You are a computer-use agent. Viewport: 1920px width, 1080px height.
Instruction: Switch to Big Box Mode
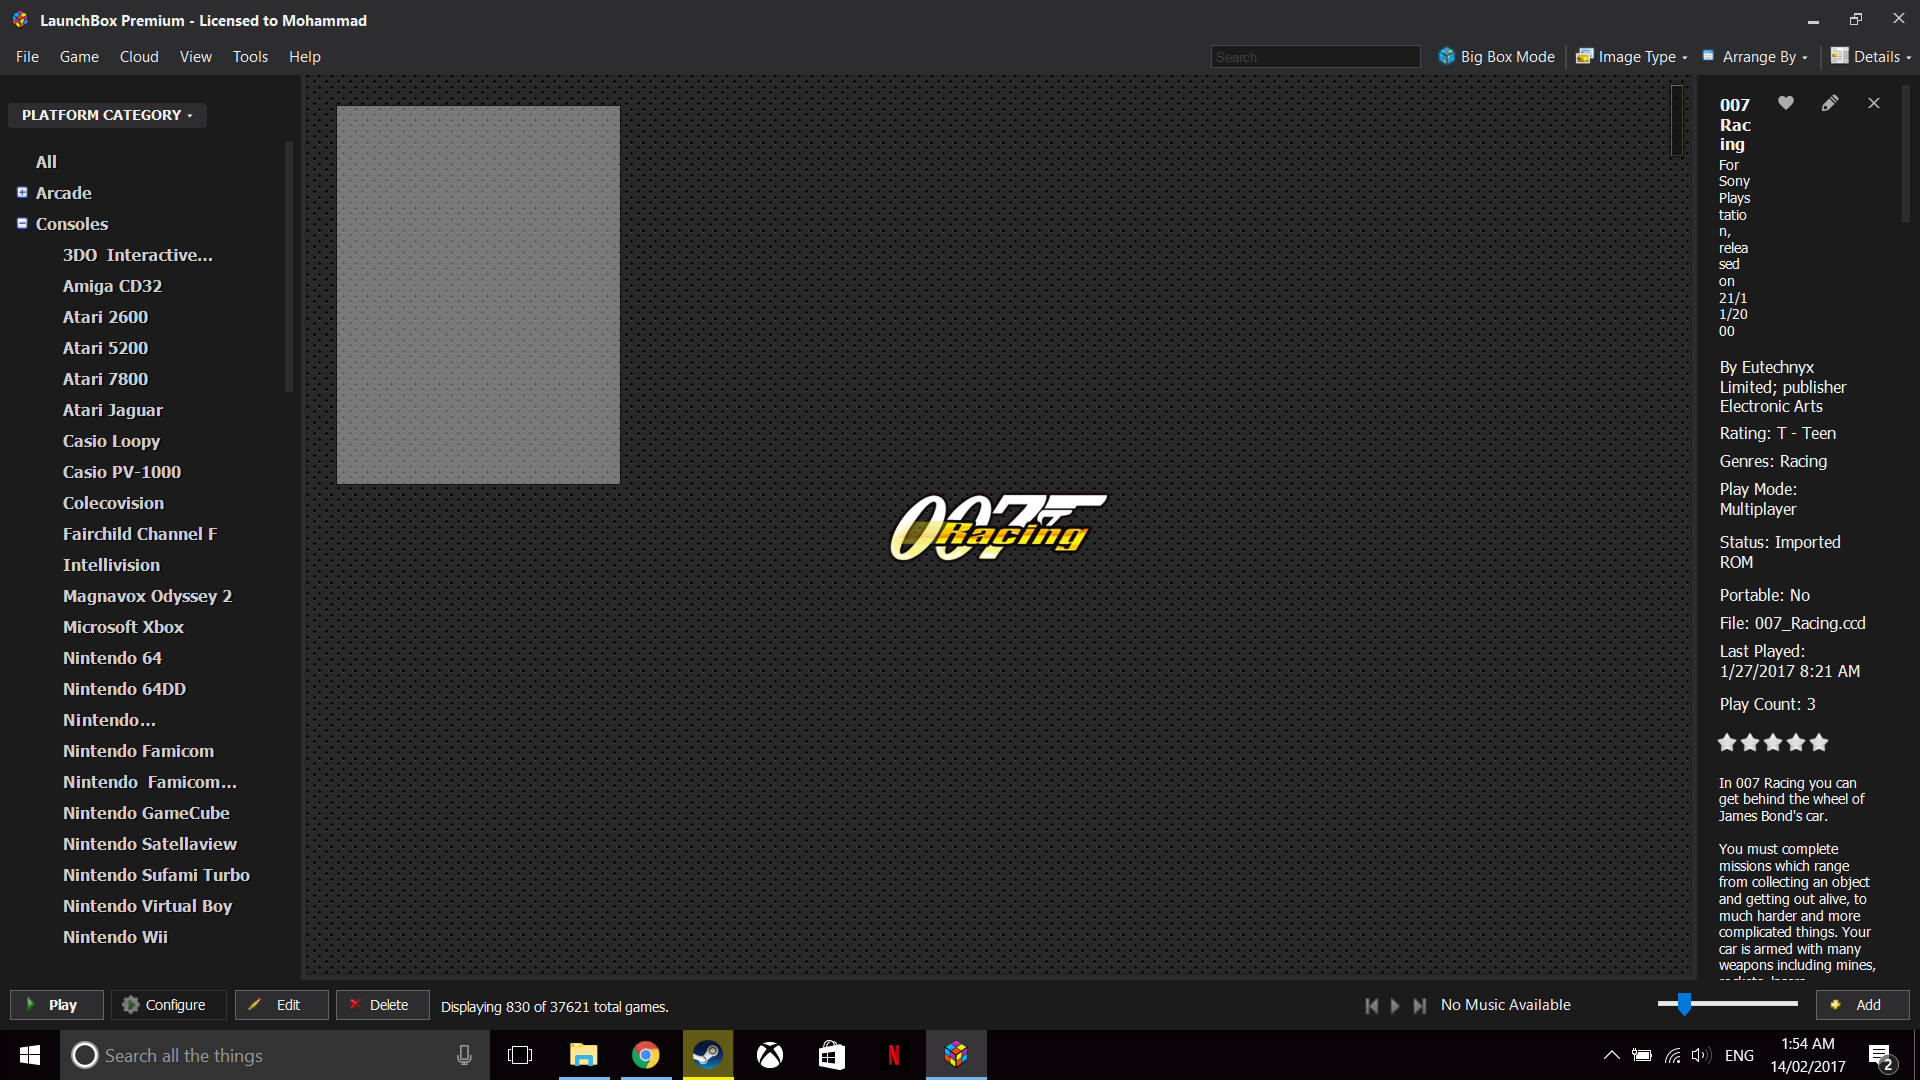(1497, 57)
